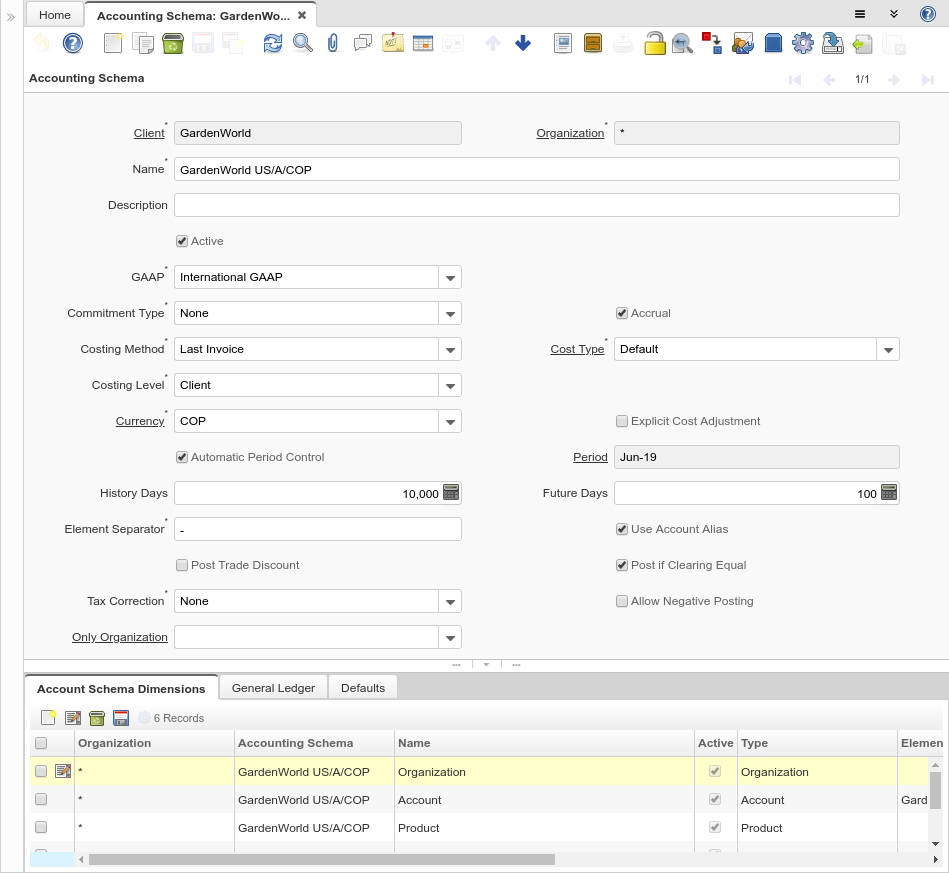This screenshot has width=949, height=873.
Task: Click the Zoom Across icon
Action: pyautogui.click(x=682, y=43)
